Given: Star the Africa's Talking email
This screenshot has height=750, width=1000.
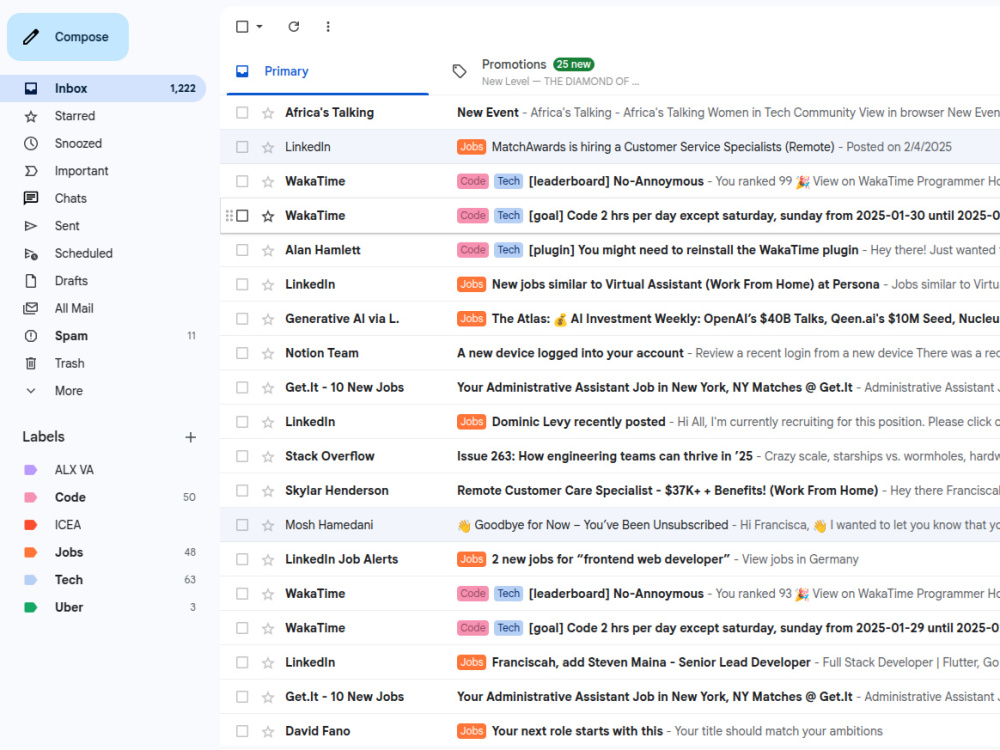Looking at the screenshot, I should pyautogui.click(x=268, y=114).
